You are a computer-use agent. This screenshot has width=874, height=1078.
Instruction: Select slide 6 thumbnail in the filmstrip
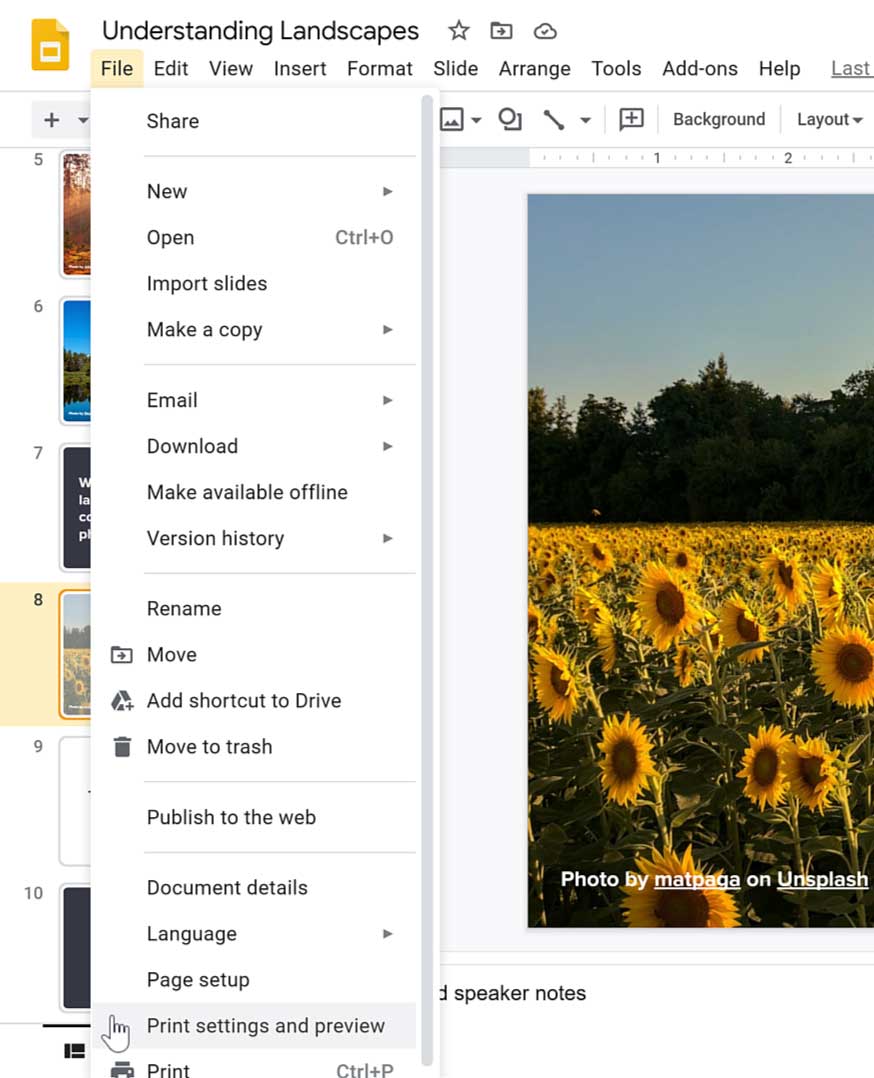point(78,362)
